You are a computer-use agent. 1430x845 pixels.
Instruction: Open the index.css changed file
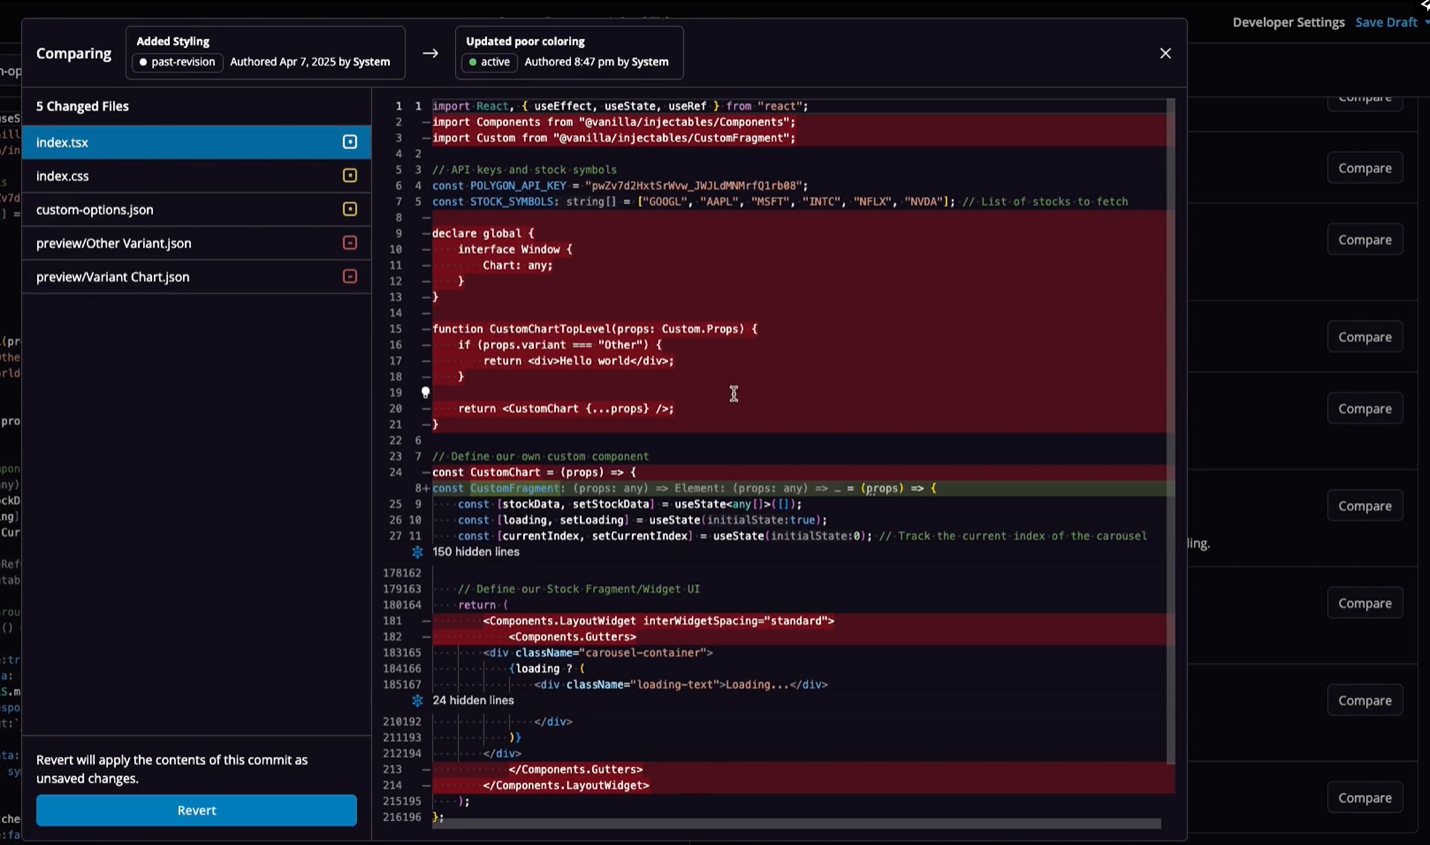196,176
